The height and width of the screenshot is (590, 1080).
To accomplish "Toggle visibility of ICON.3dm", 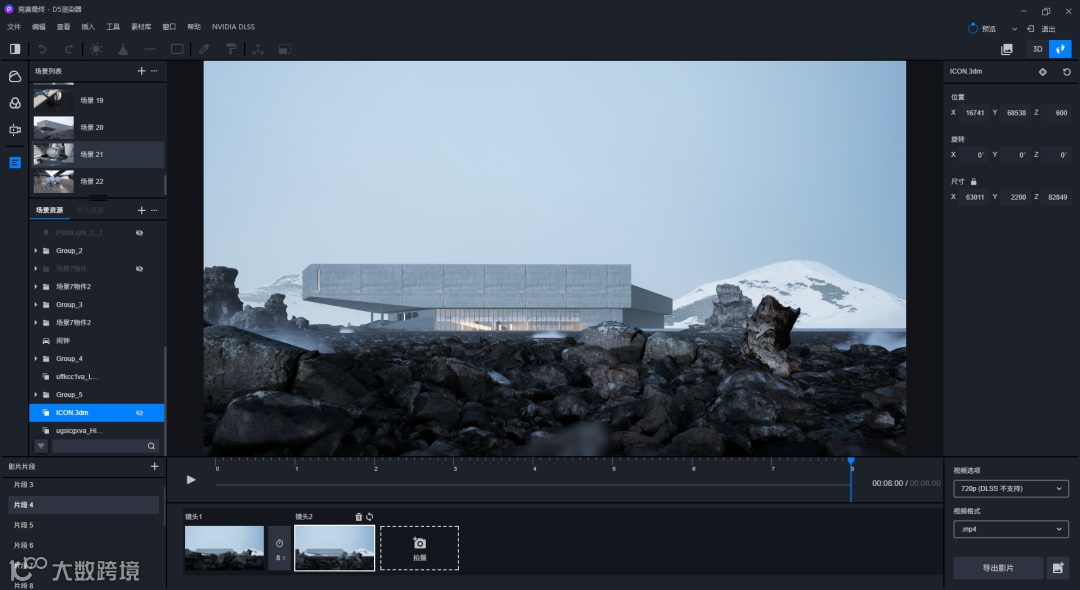I will click(x=139, y=413).
